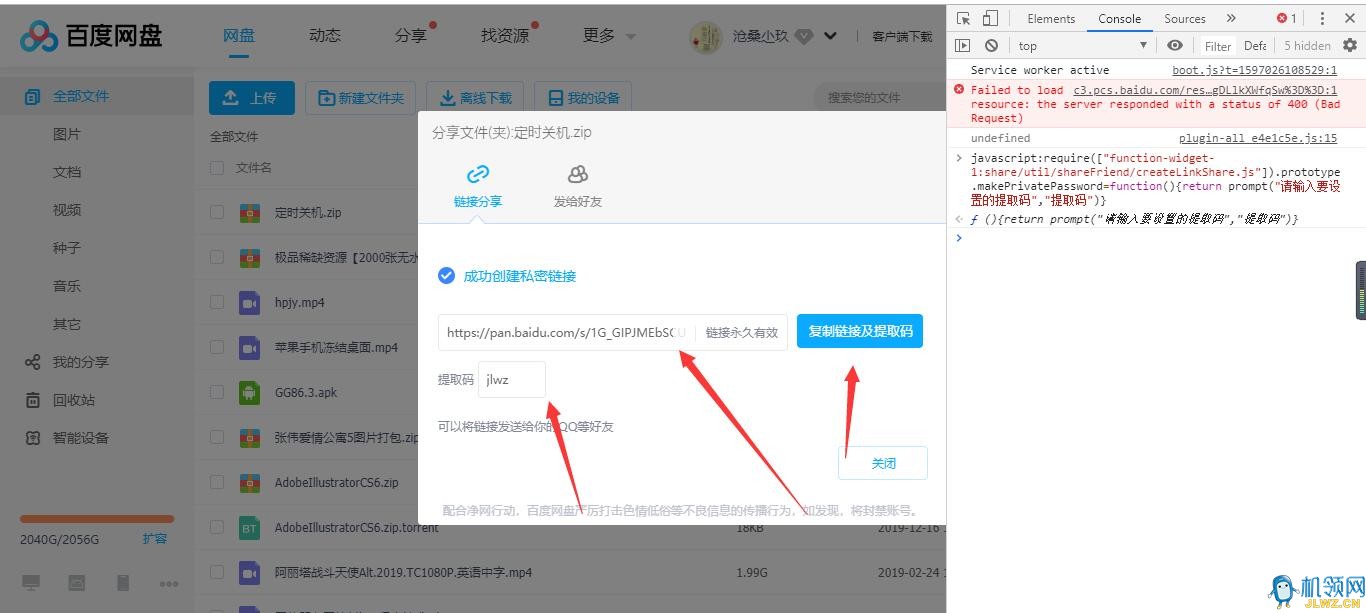Click the AdobeIllustratorCS6.zip archive icon
The image size is (1366, 613).
[x=249, y=482]
